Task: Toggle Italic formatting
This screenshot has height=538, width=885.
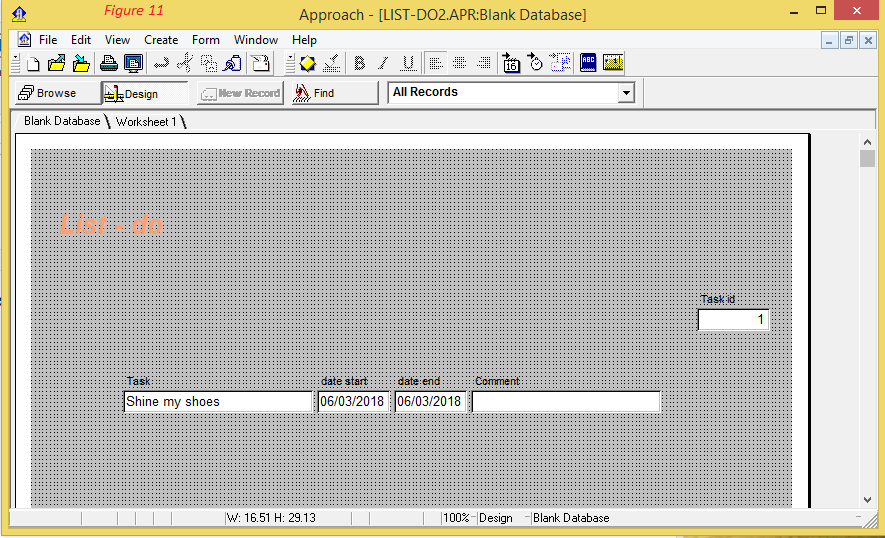Action: tap(383, 63)
